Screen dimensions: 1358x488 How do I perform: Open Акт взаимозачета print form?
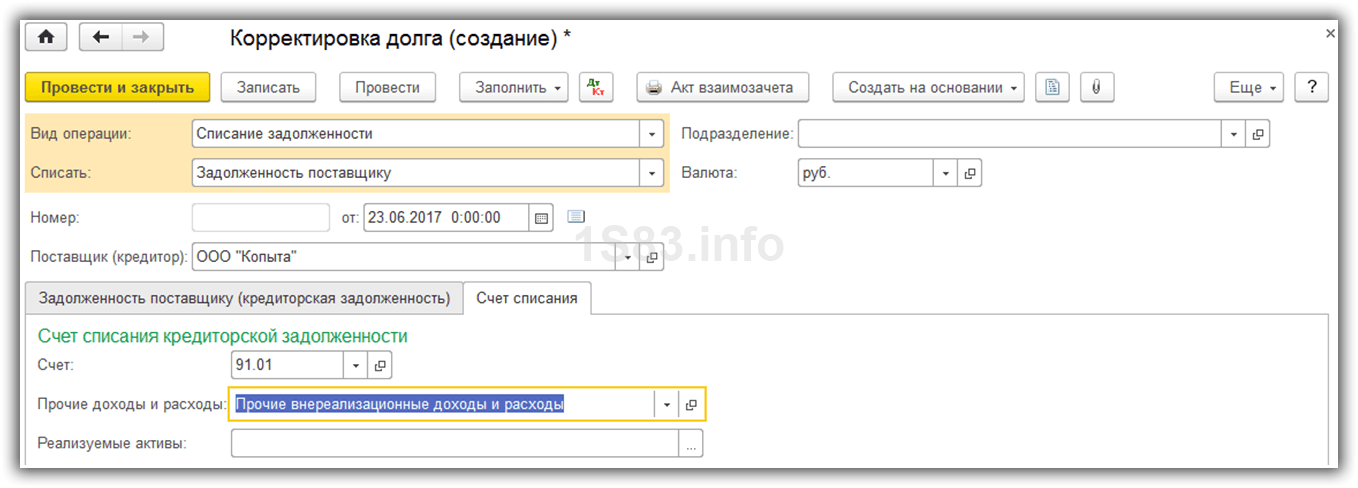(723, 87)
